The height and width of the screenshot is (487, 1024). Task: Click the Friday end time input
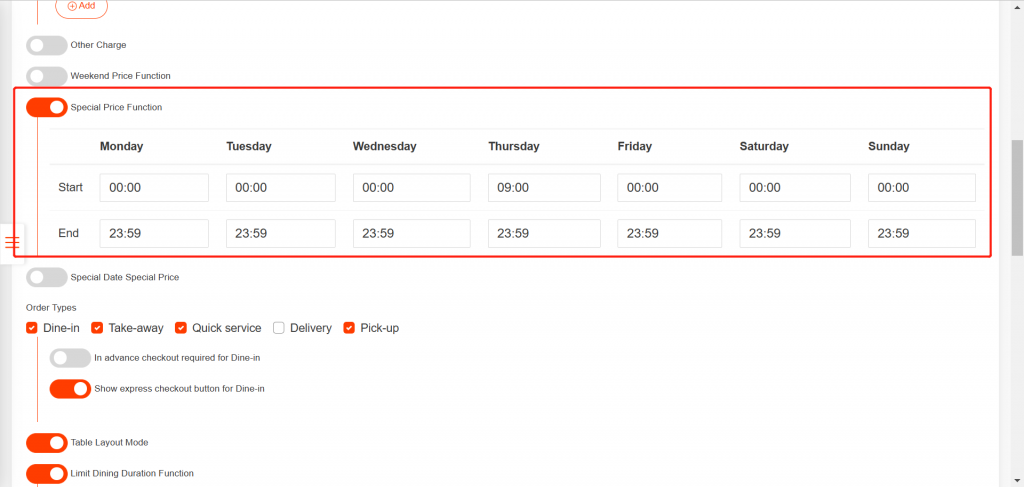pyautogui.click(x=669, y=234)
